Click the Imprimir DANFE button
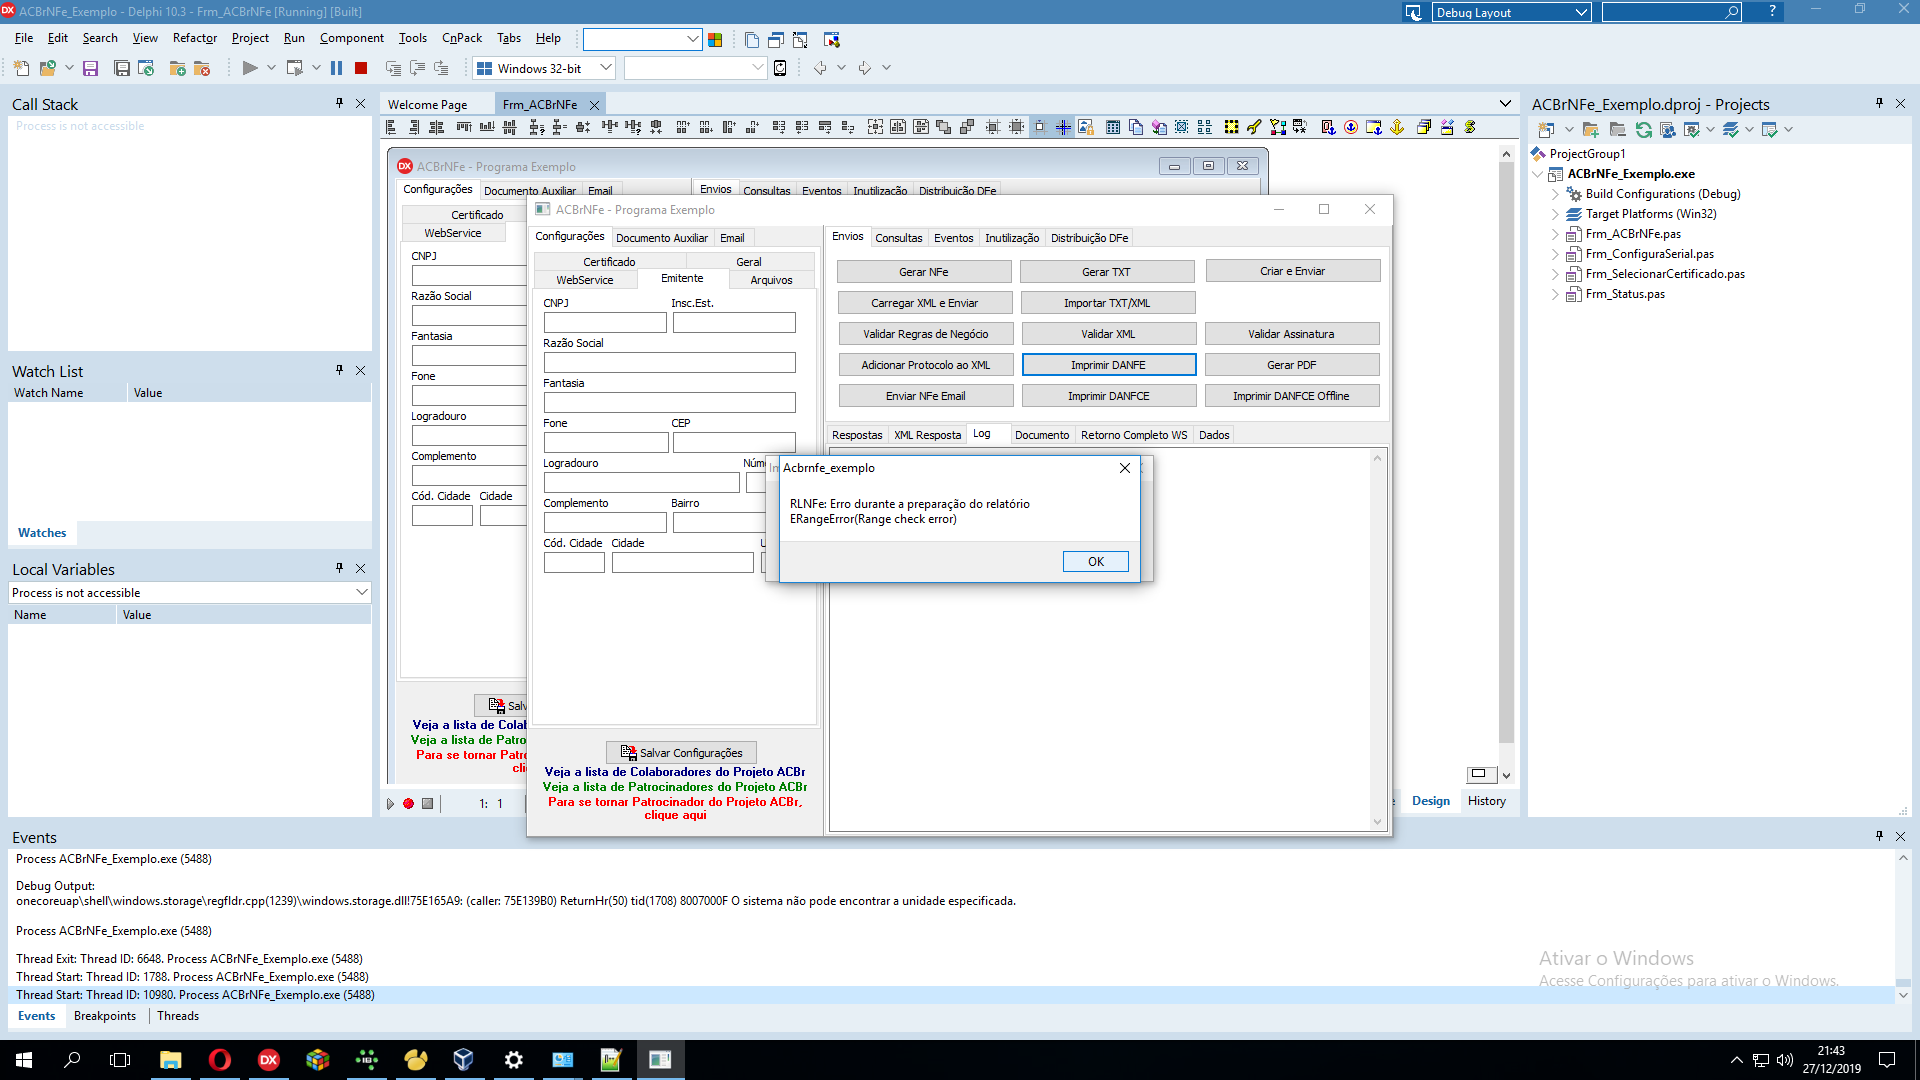This screenshot has width=1920, height=1080. [x=1108, y=365]
